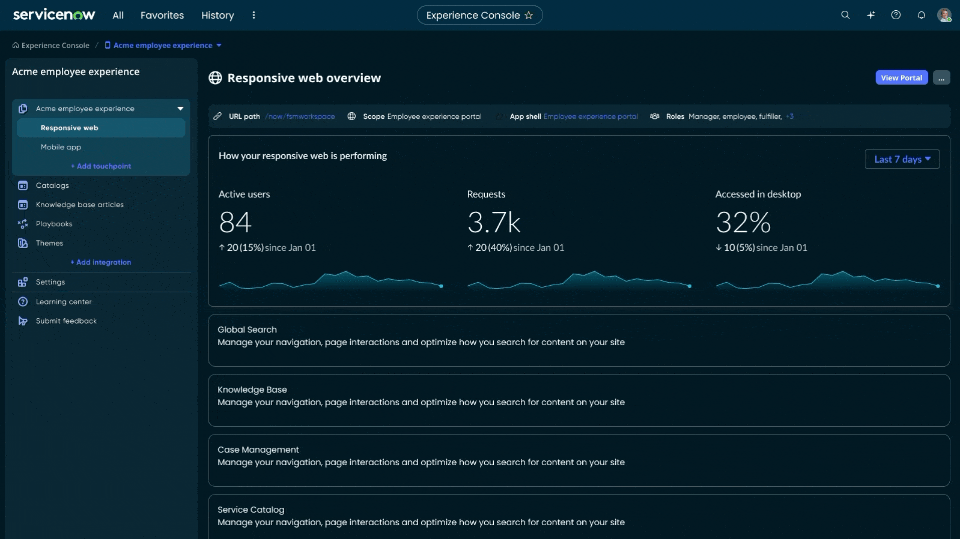Click the ellipsis button beside View Portal
Image resolution: width=960 pixels, height=539 pixels.
941,78
